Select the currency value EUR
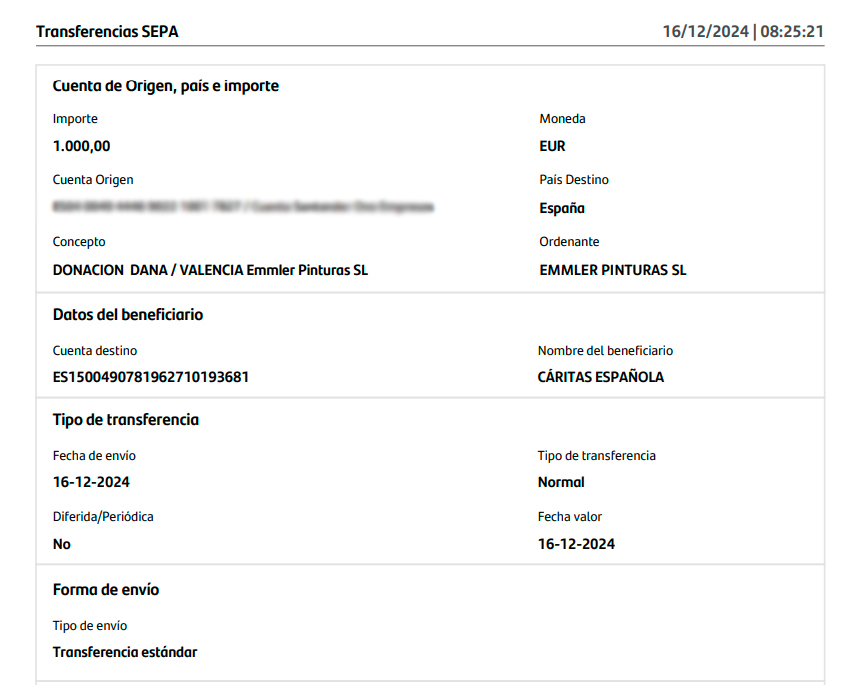 [552, 146]
